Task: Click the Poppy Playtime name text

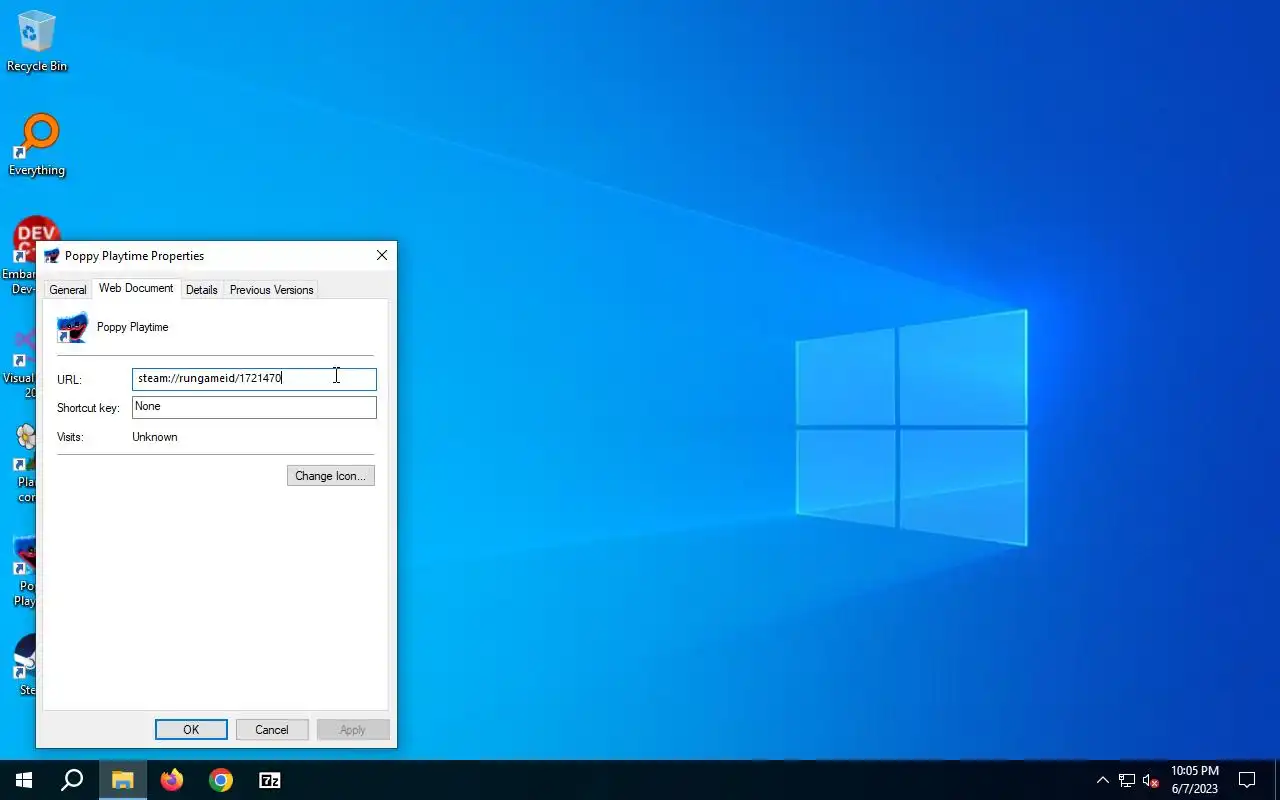Action: (133, 327)
